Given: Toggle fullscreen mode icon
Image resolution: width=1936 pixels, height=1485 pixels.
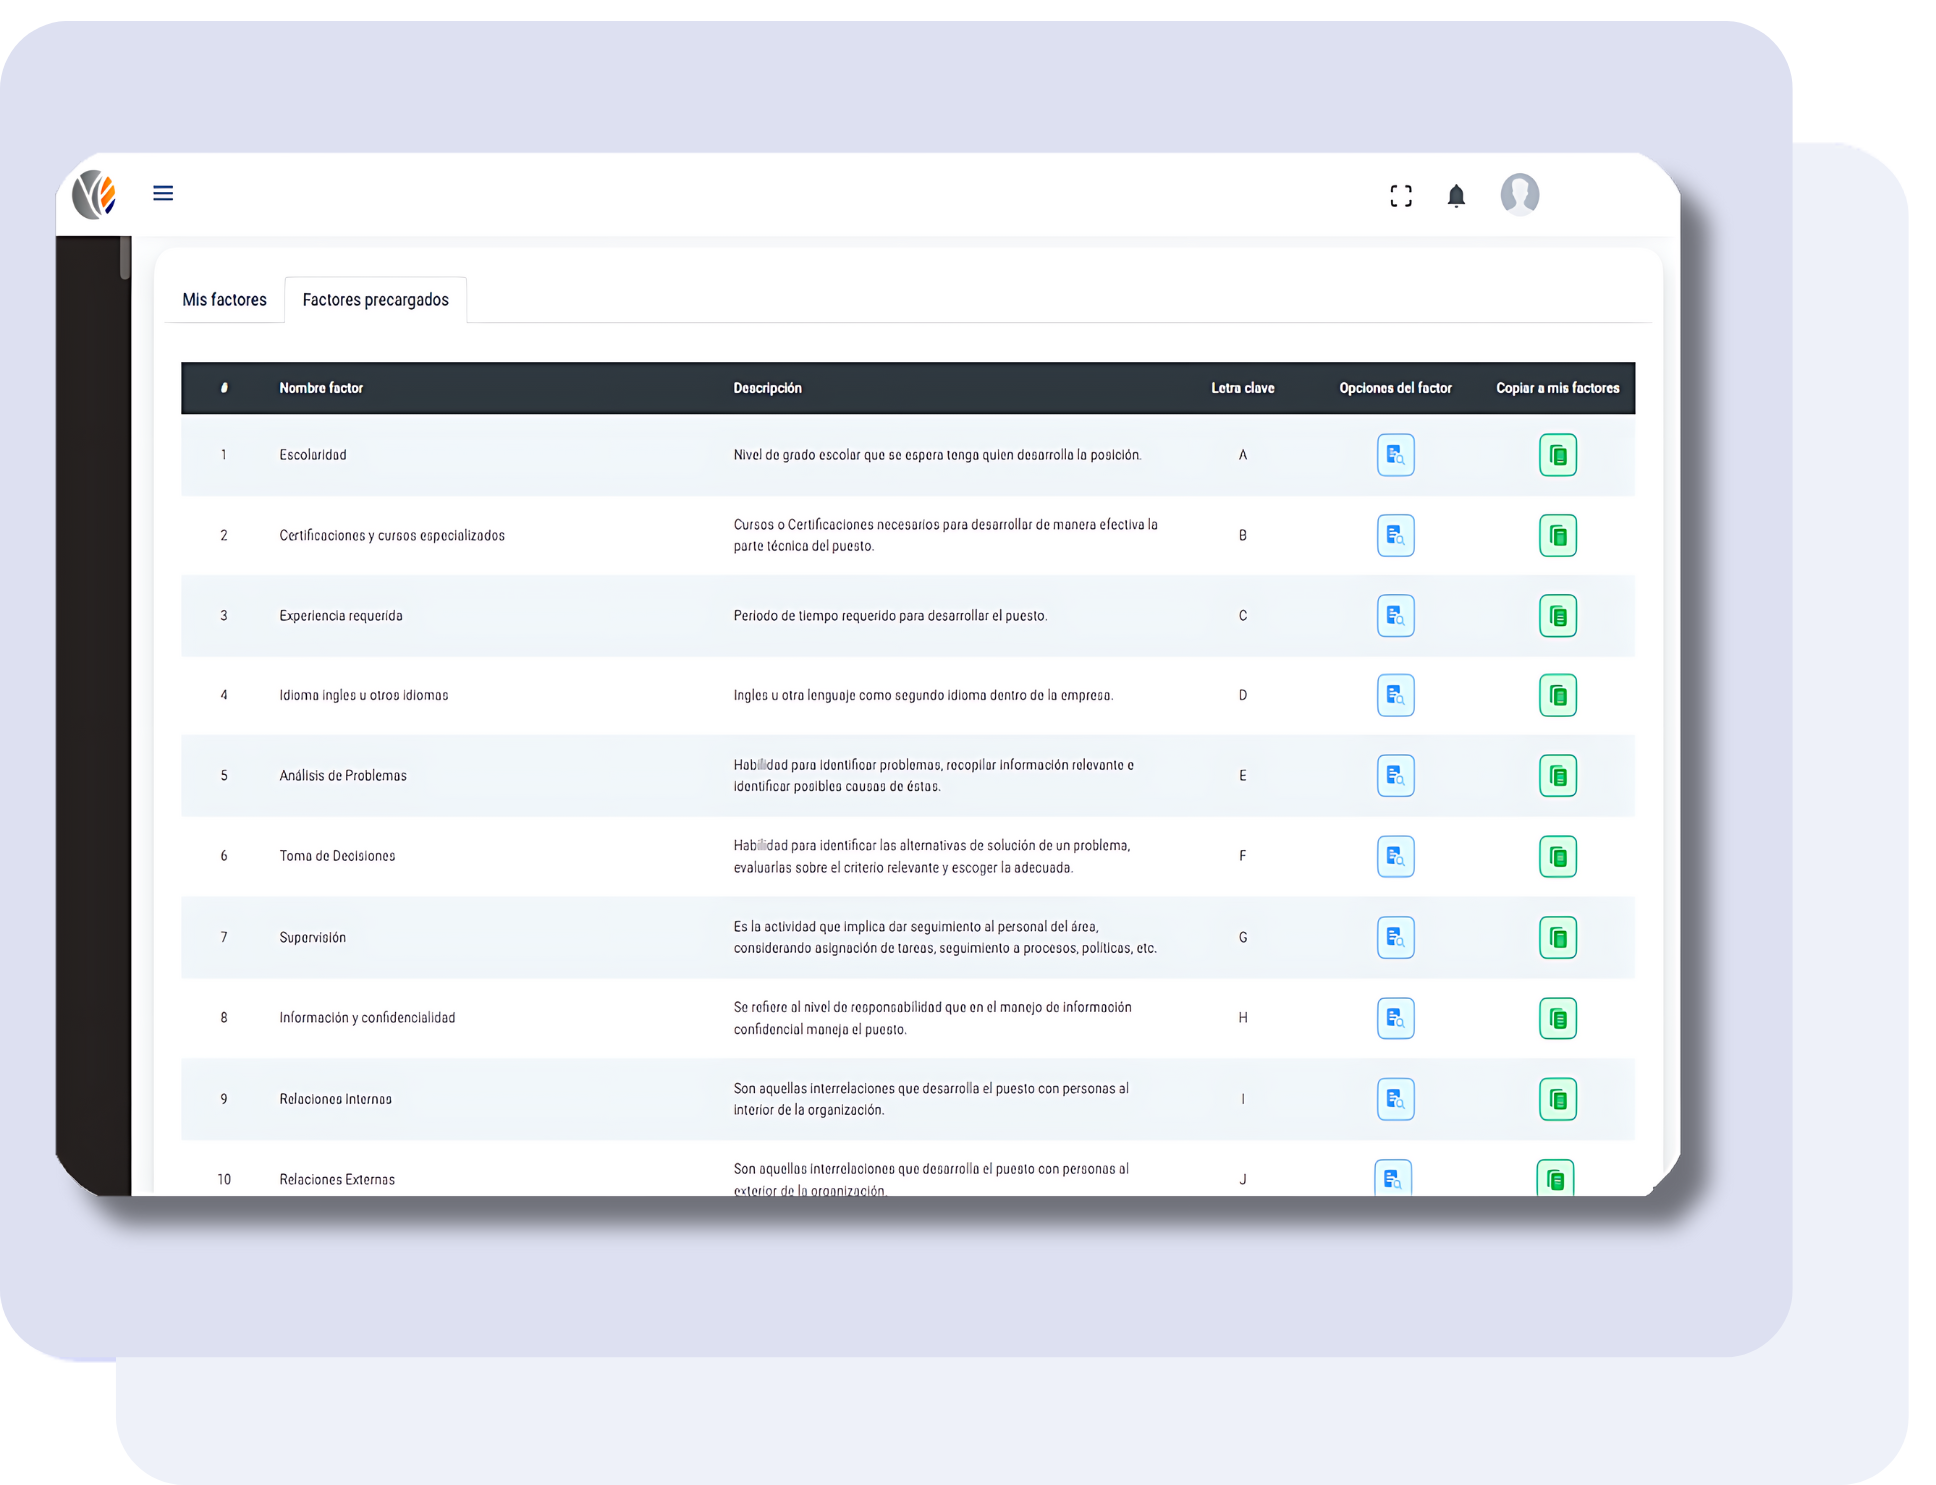Looking at the screenshot, I should 1401,196.
